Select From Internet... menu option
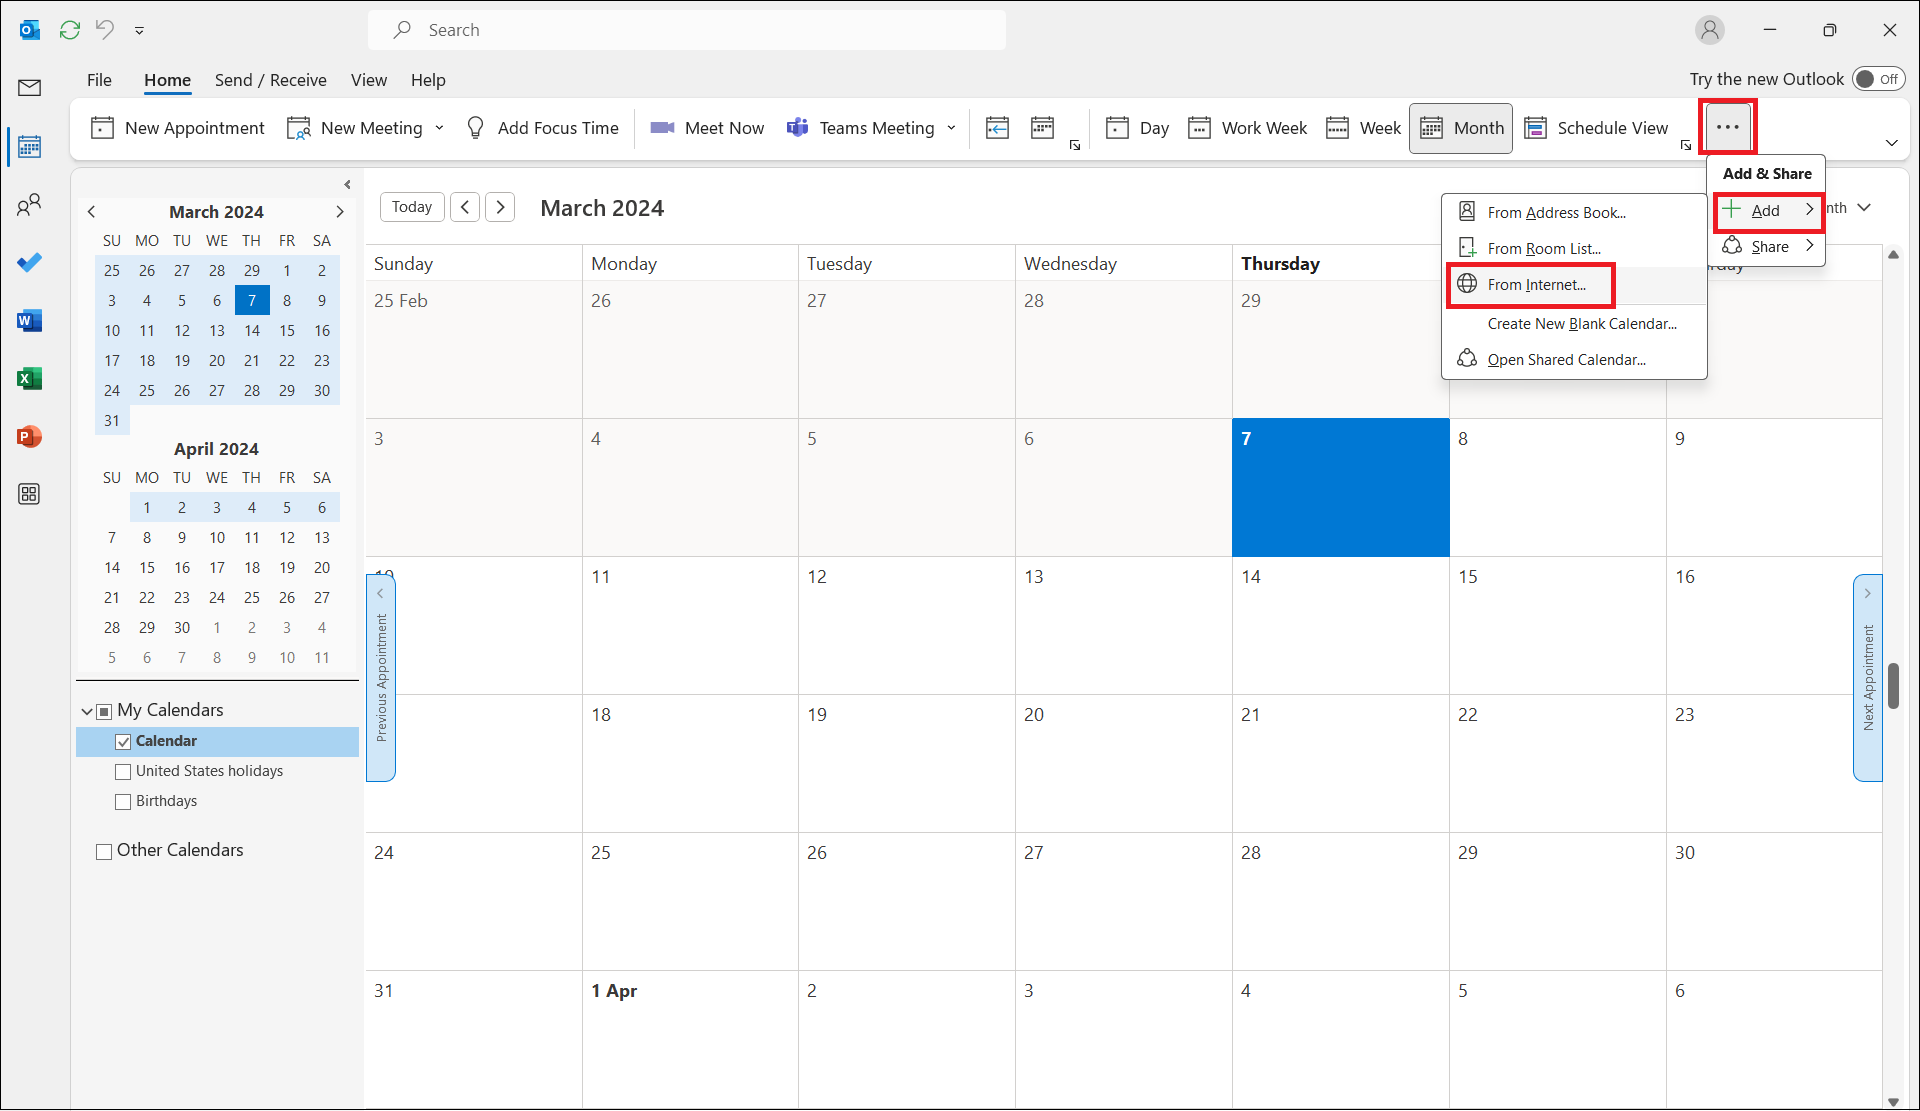The height and width of the screenshot is (1111, 1920). tap(1535, 285)
